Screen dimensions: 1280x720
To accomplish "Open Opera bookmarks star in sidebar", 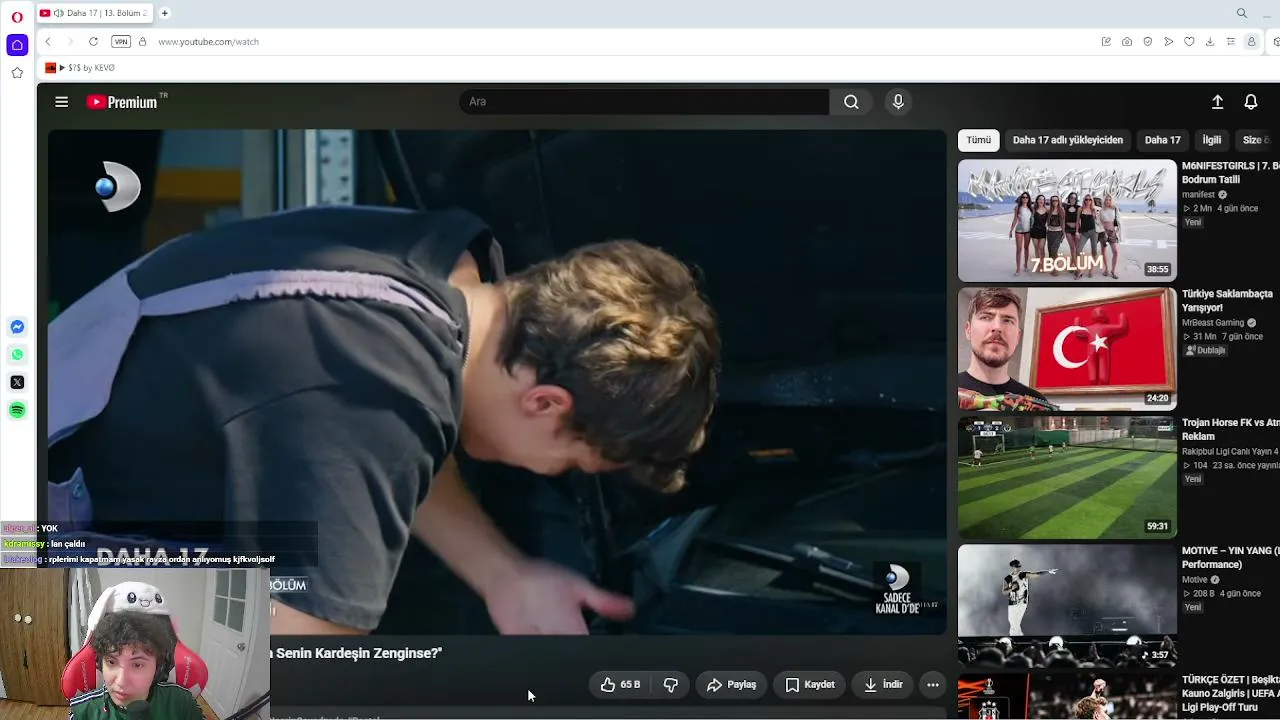I will point(17,73).
